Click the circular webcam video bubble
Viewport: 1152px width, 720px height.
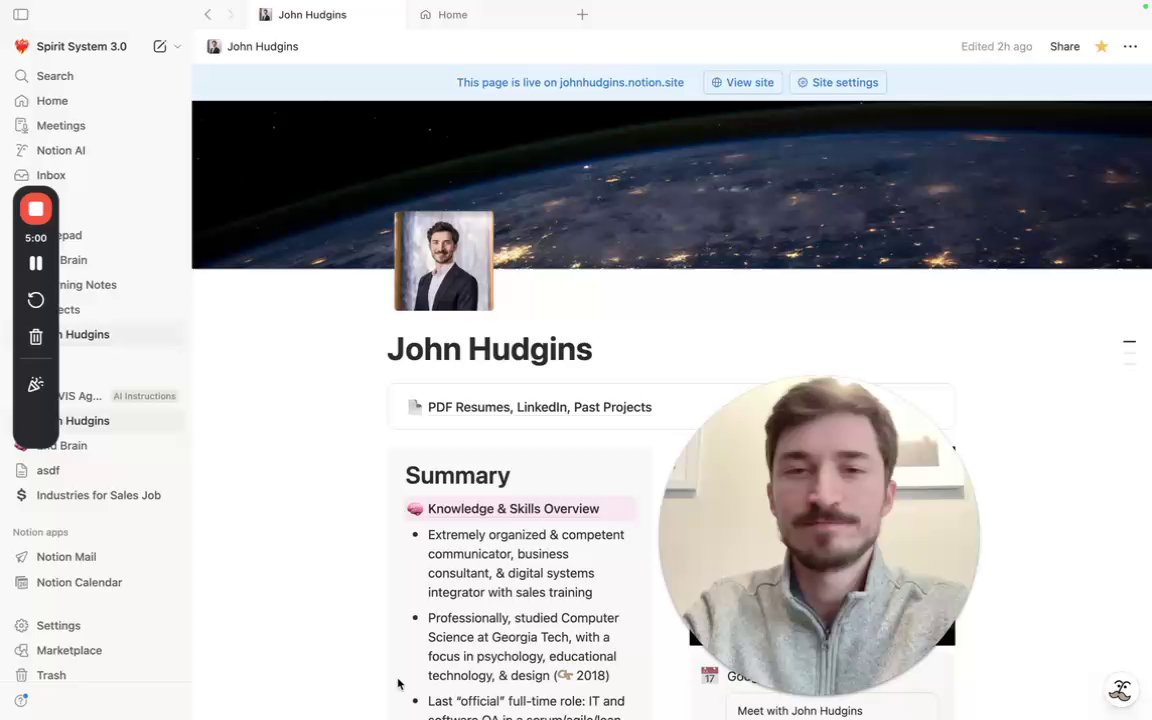[x=818, y=536]
